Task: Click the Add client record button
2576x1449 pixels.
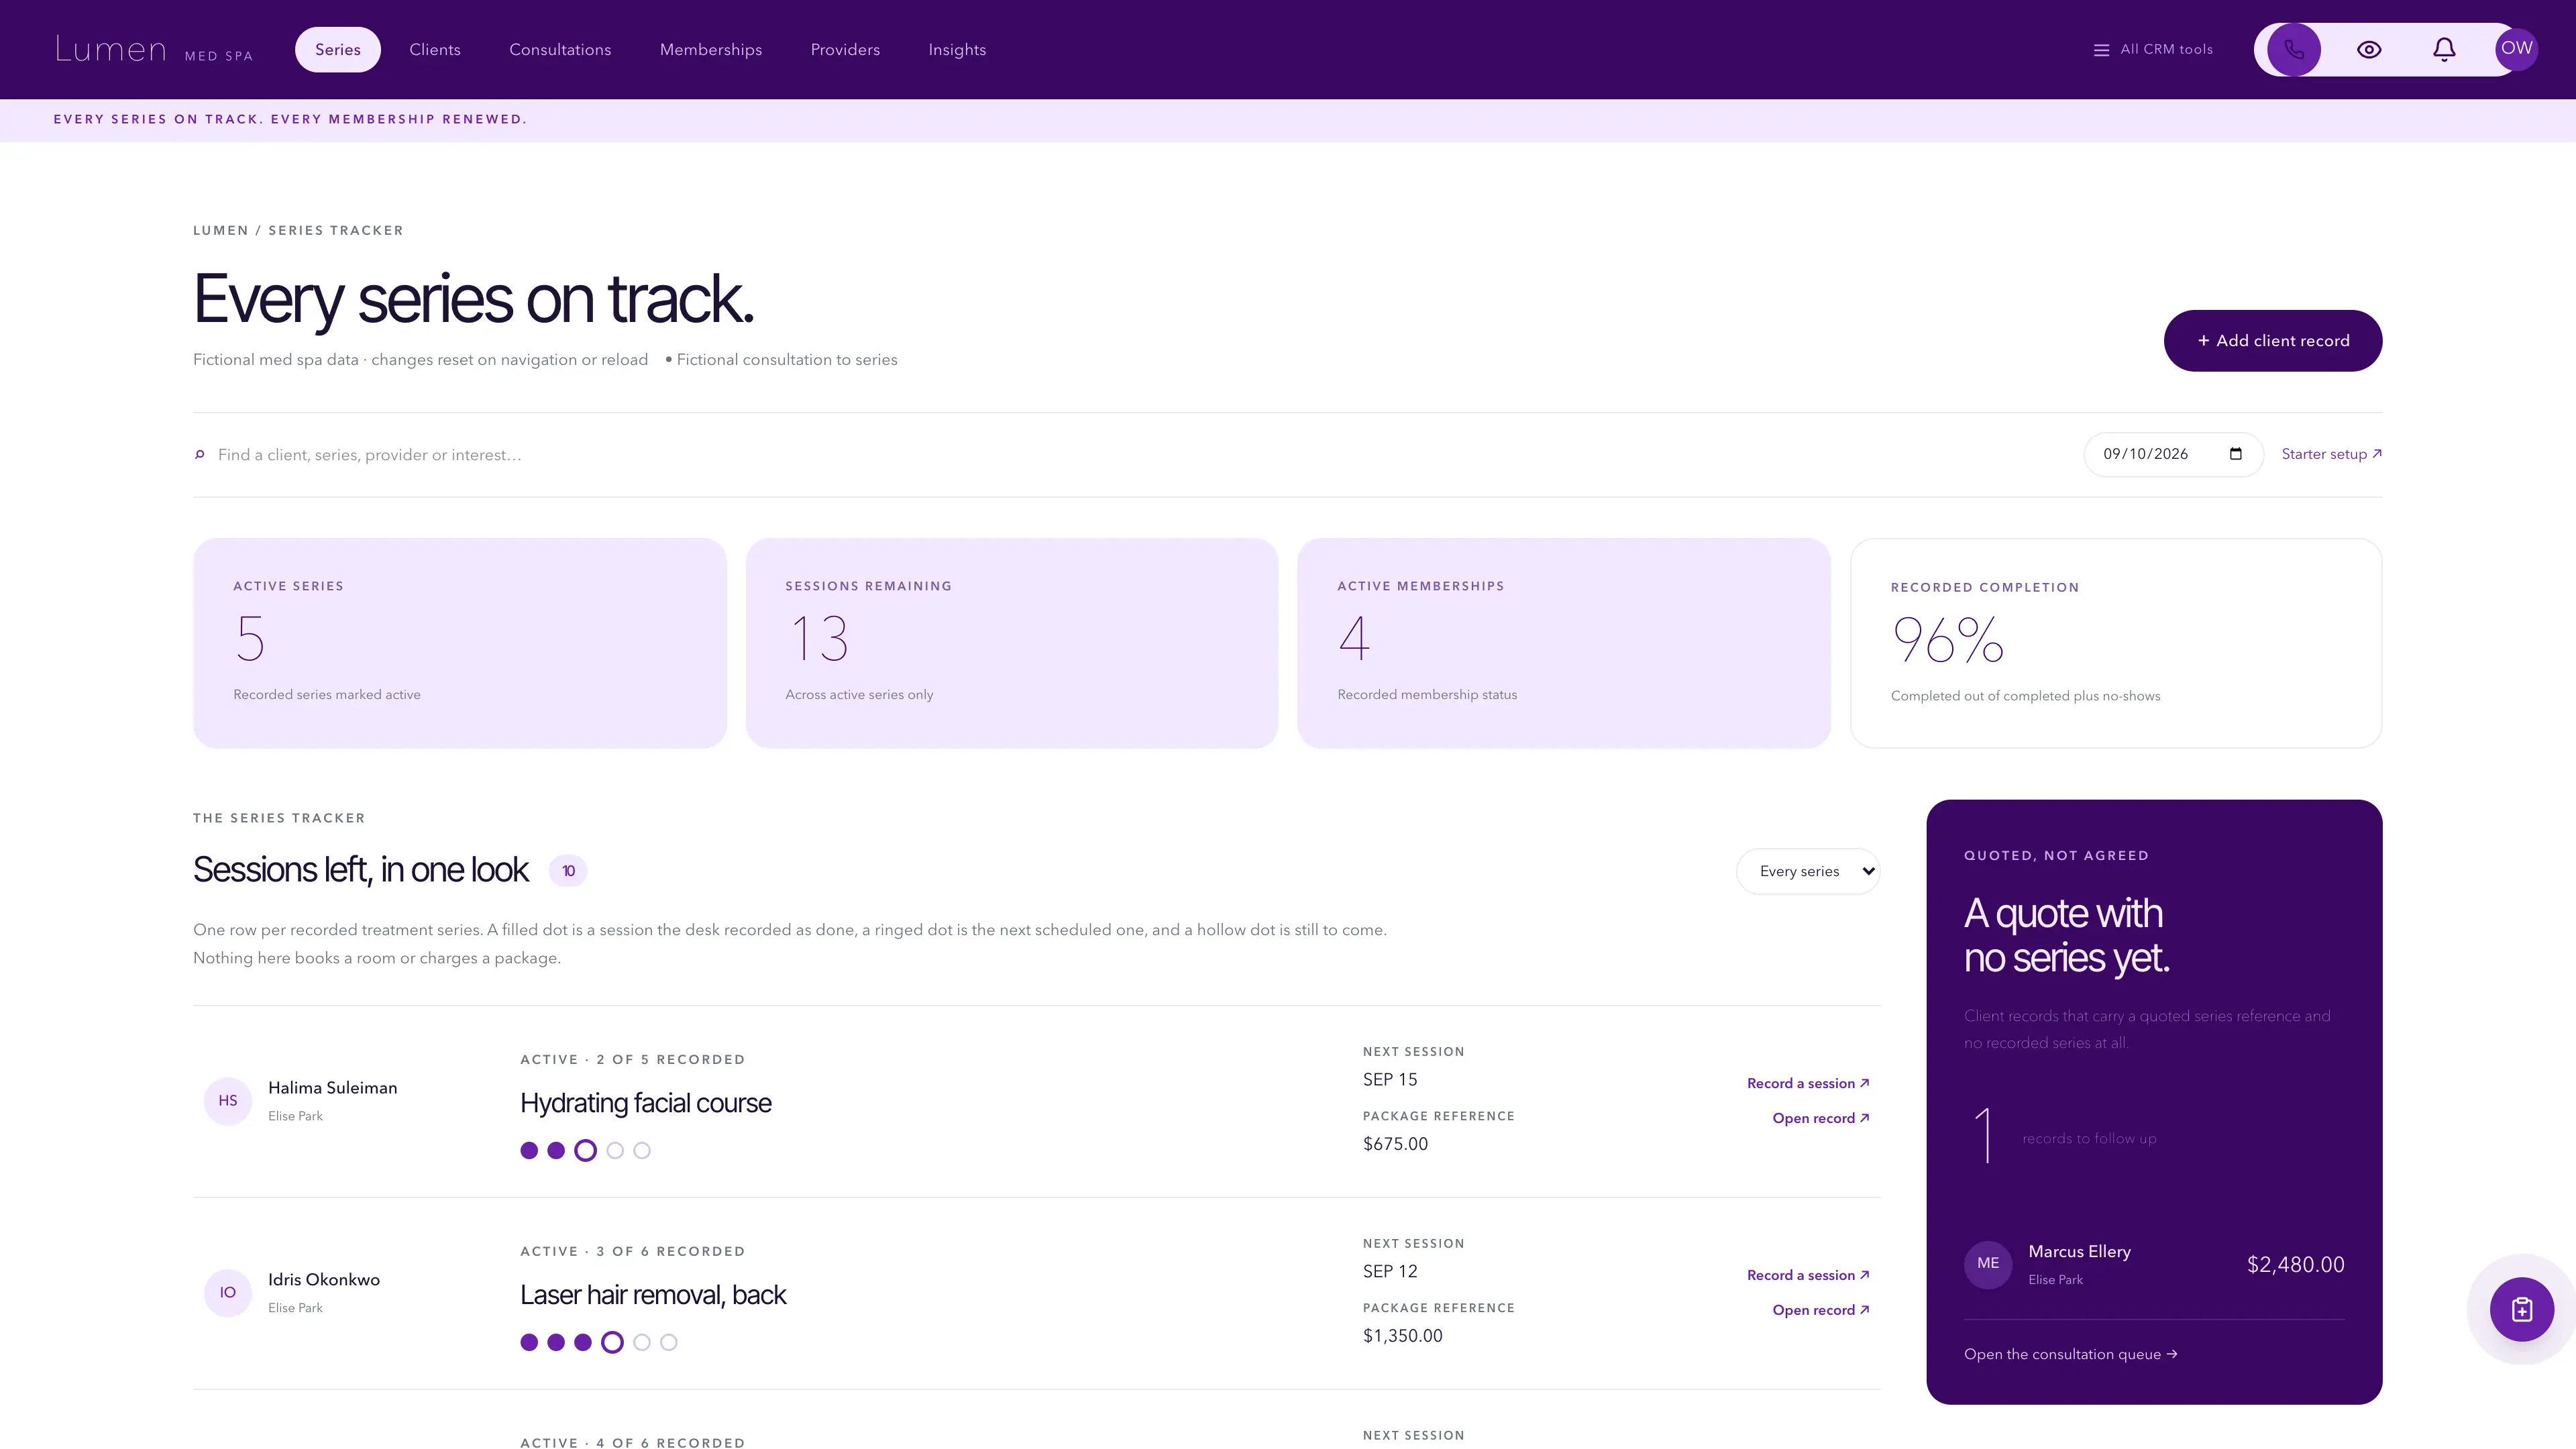Action: click(x=2272, y=341)
